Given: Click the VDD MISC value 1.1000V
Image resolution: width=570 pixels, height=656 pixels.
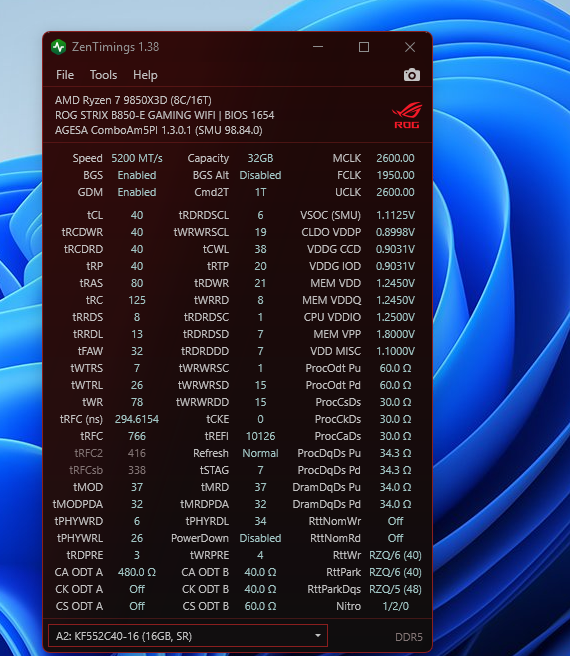Looking at the screenshot, I should [395, 351].
